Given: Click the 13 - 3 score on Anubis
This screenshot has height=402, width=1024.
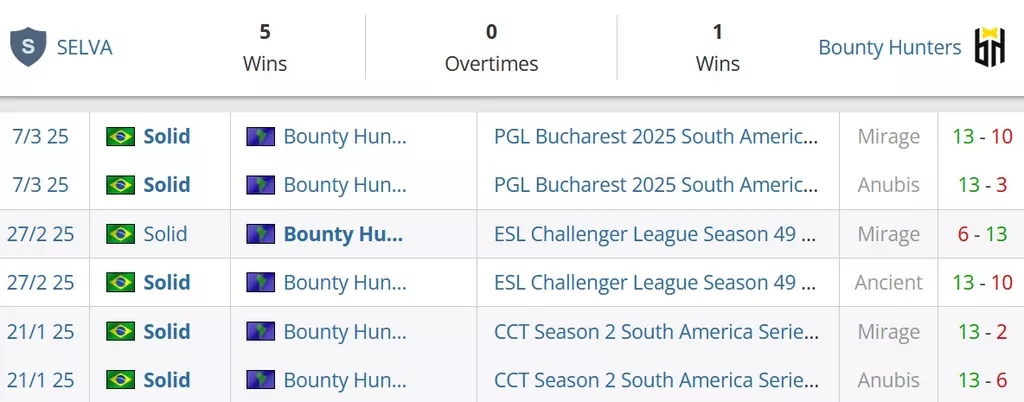Looking at the screenshot, I should pos(982,185).
